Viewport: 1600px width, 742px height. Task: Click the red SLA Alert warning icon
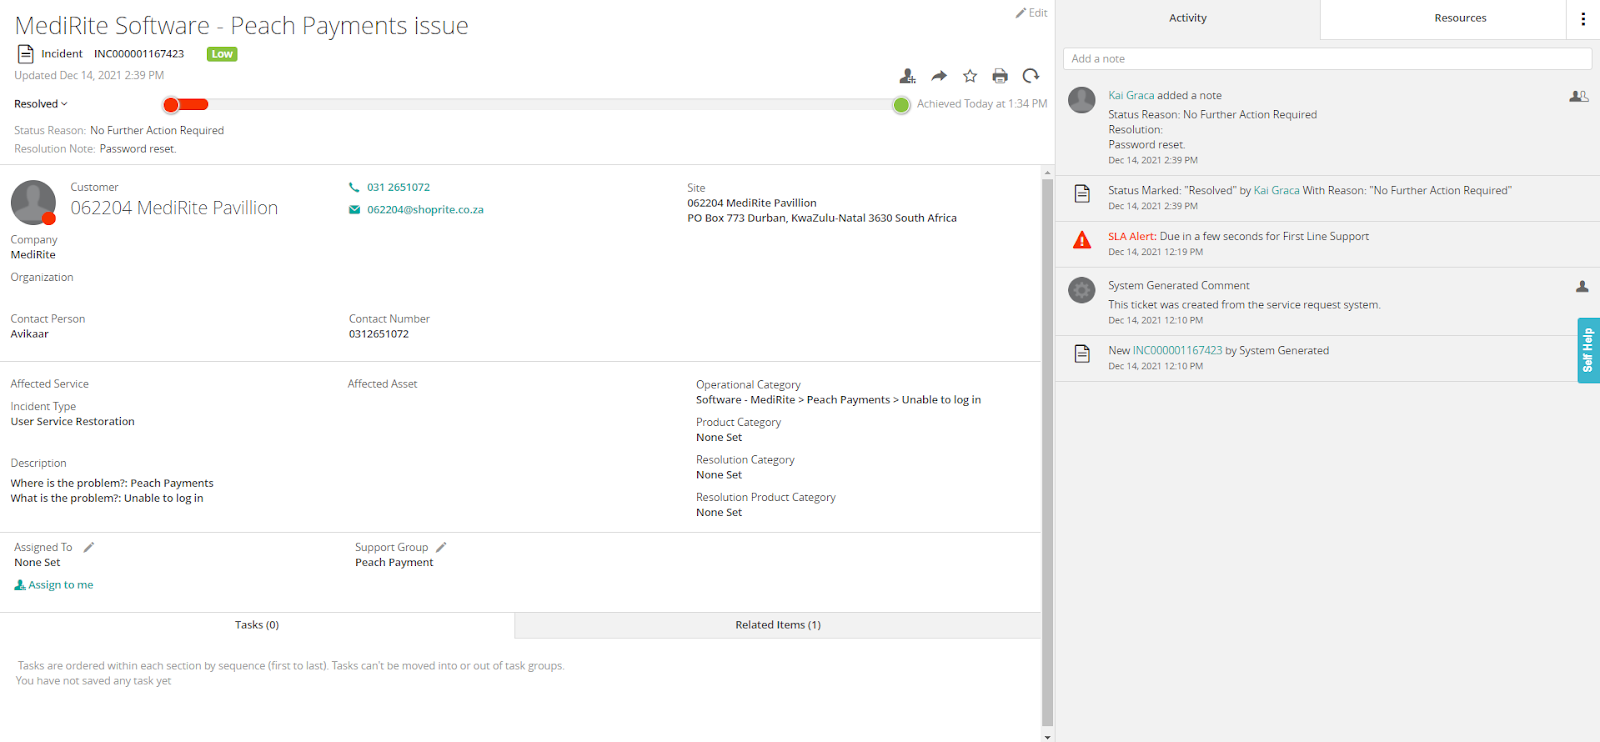[1082, 240]
